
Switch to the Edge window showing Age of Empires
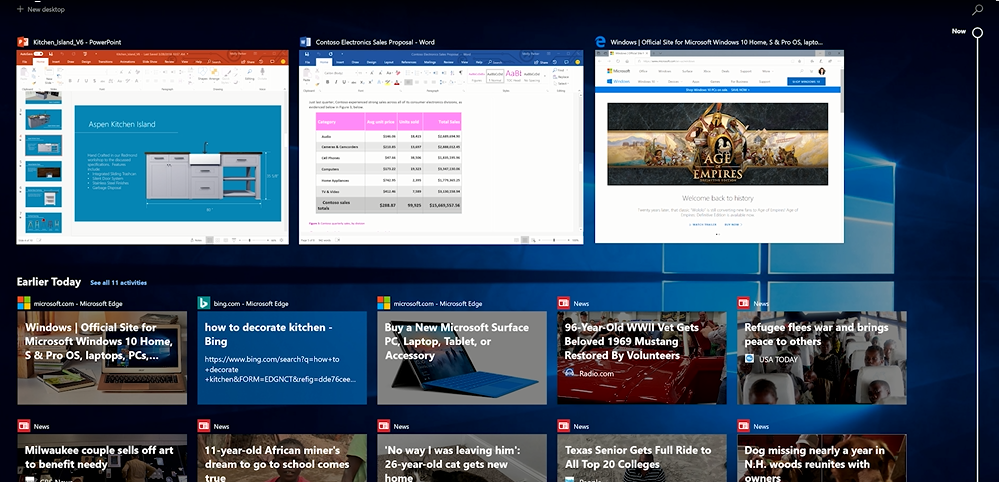719,146
